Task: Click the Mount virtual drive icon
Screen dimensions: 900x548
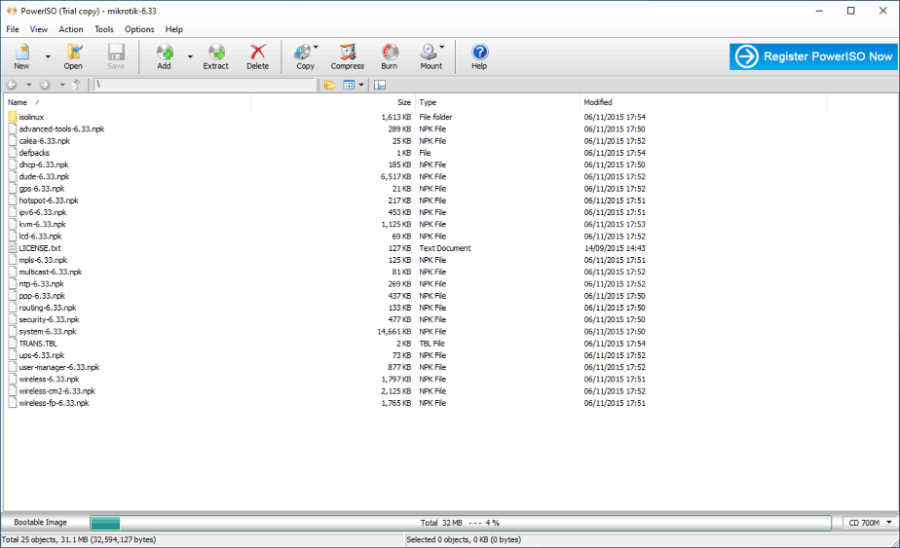Action: [428, 52]
